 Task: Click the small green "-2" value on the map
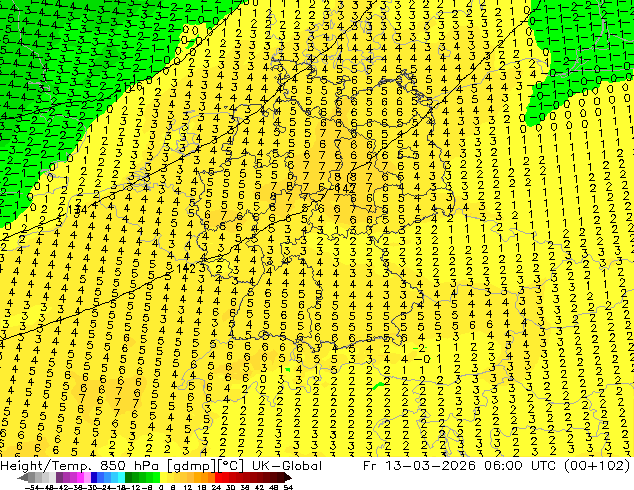[420, 348]
